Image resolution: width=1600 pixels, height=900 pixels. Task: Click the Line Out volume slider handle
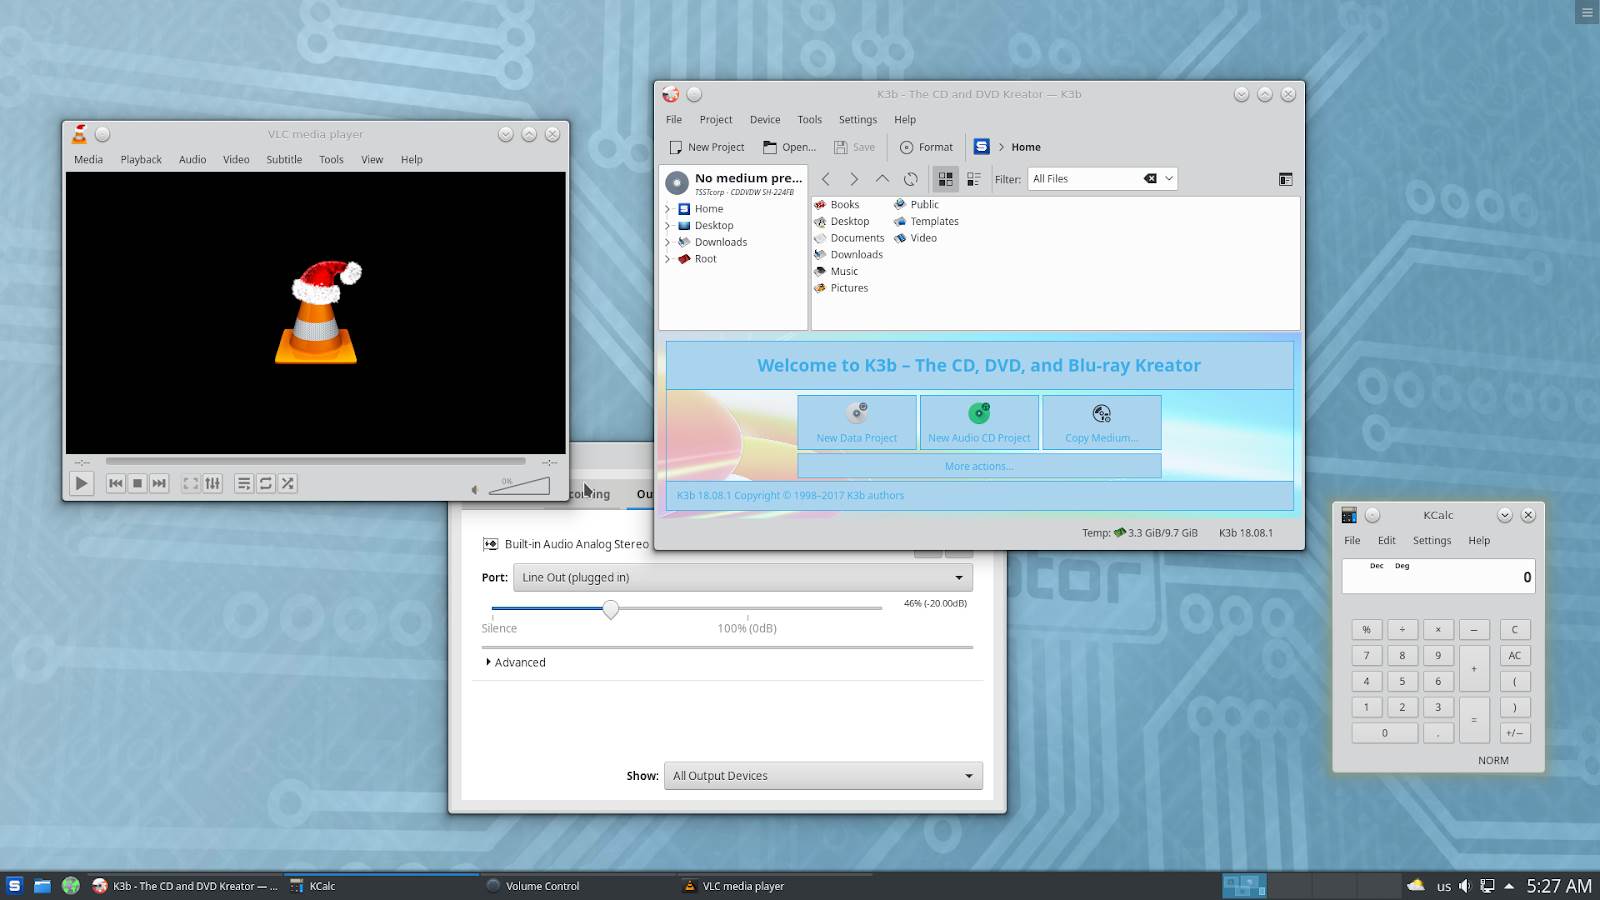(610, 609)
